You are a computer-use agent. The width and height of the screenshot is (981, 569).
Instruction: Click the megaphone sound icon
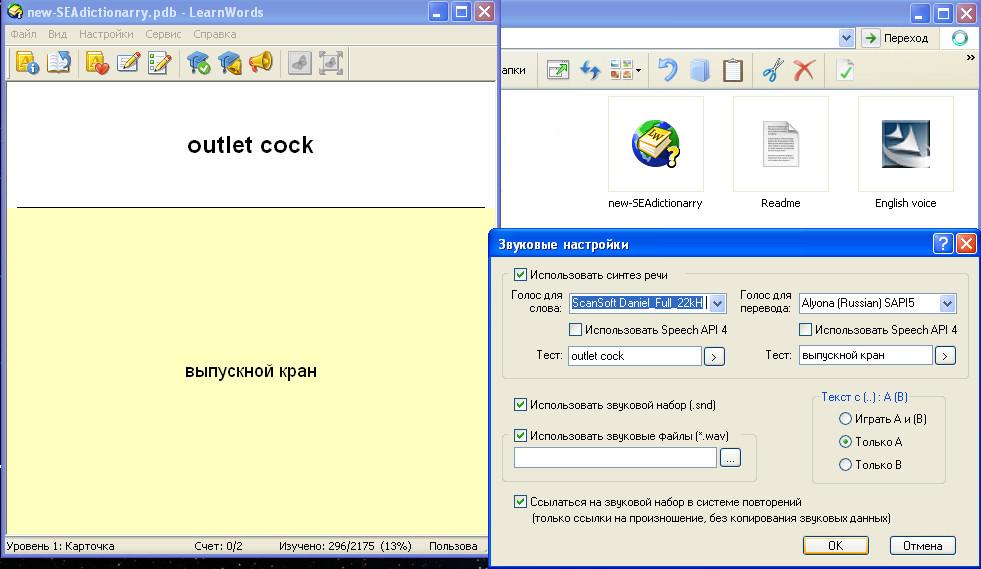[x=260, y=63]
